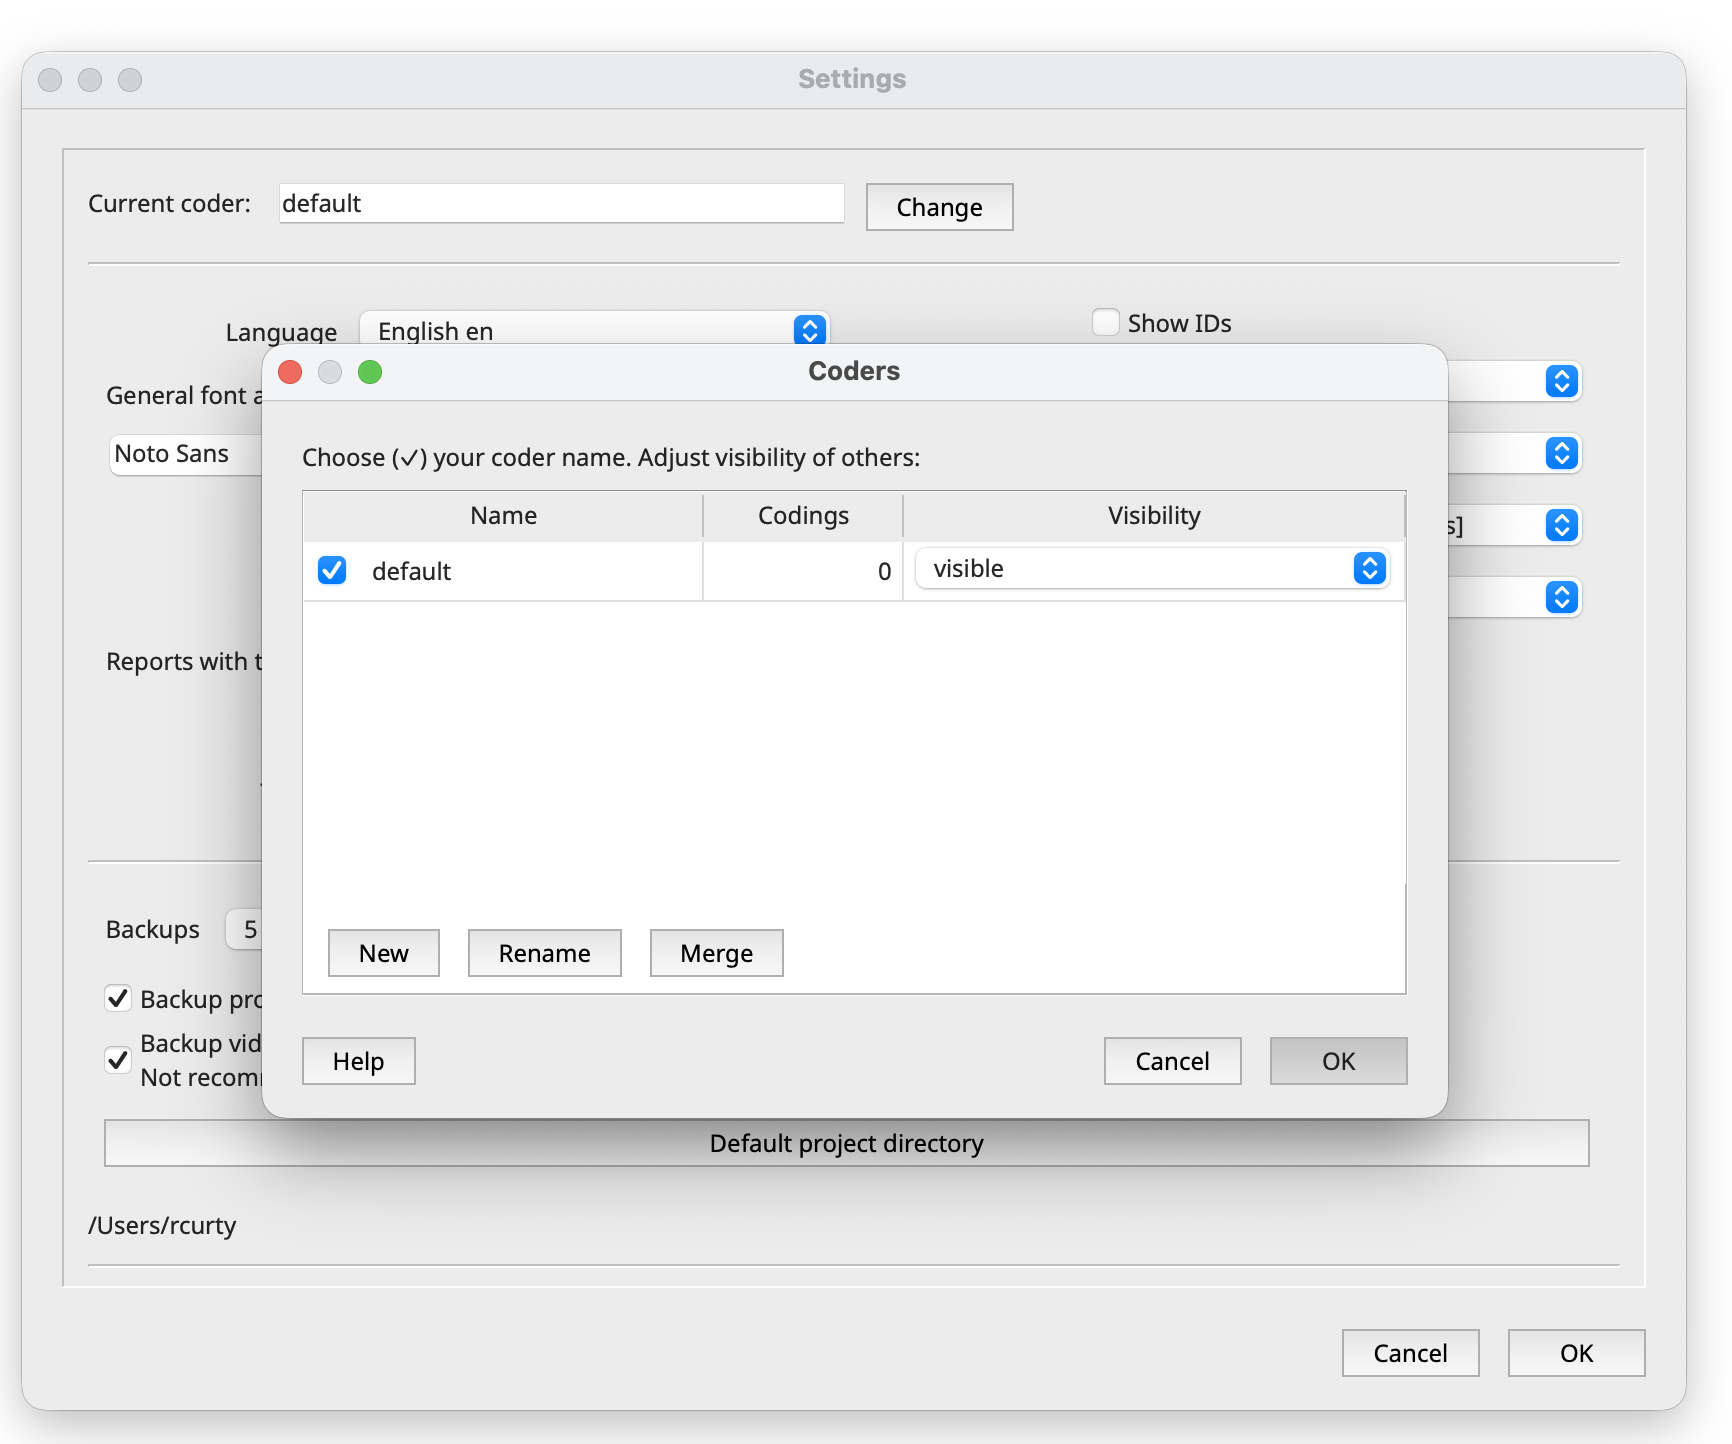Image resolution: width=1732 pixels, height=1444 pixels.
Task: Open Help in the Coders dialog
Action: pos(359,1061)
